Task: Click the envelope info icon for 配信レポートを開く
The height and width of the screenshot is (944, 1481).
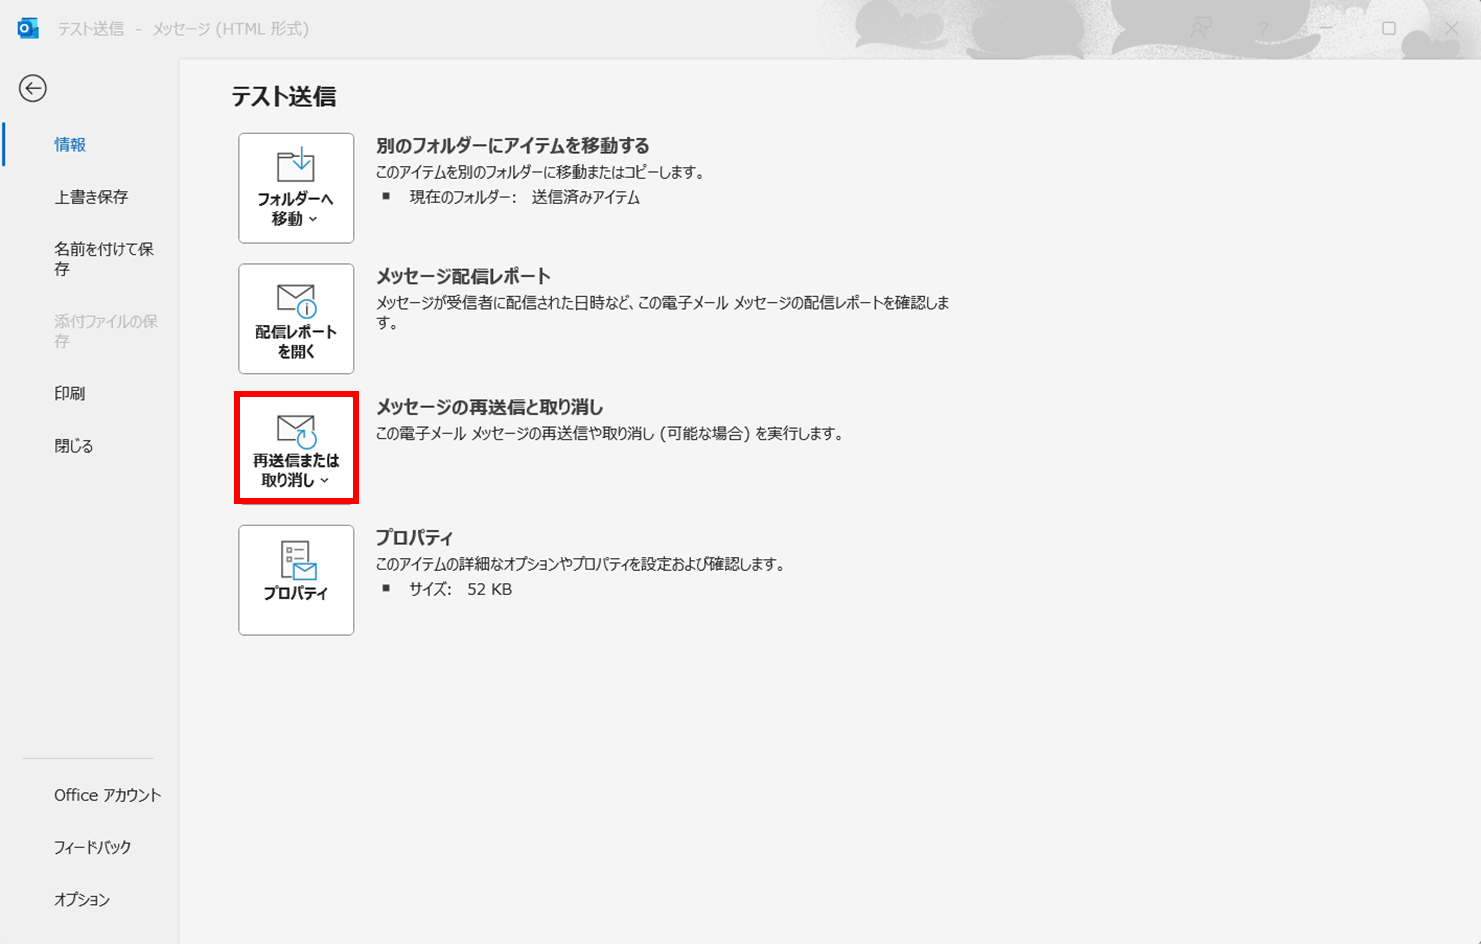Action: [x=296, y=299]
